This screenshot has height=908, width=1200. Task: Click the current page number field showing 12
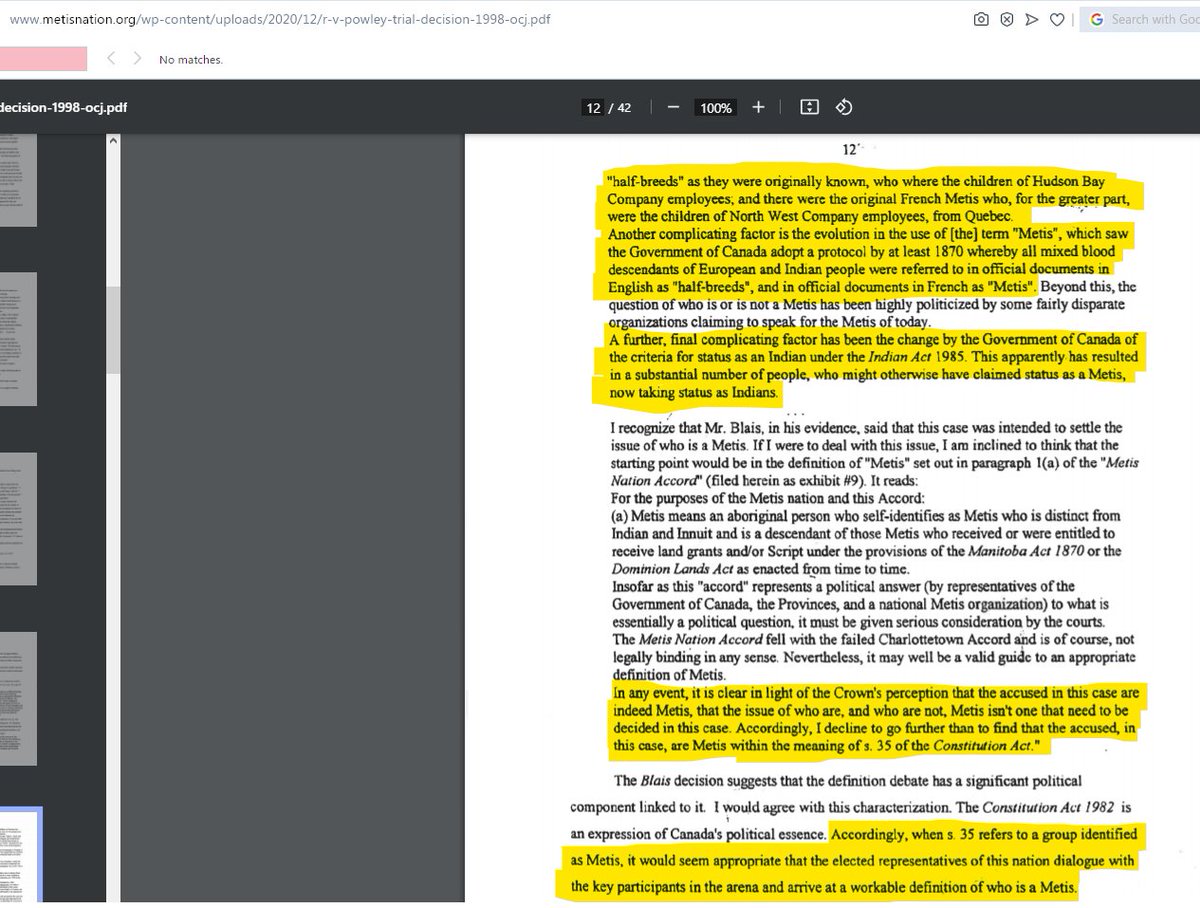point(594,108)
